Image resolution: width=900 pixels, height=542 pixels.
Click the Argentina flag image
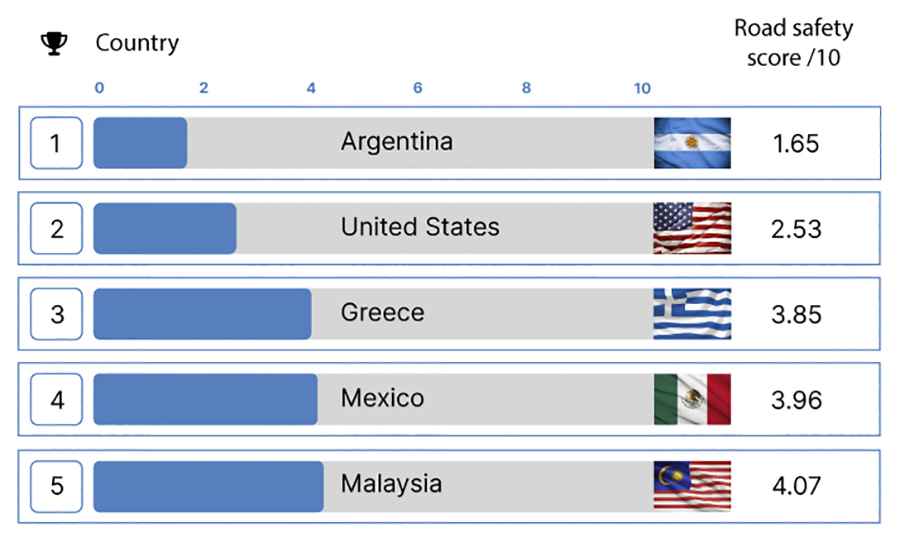(x=692, y=143)
